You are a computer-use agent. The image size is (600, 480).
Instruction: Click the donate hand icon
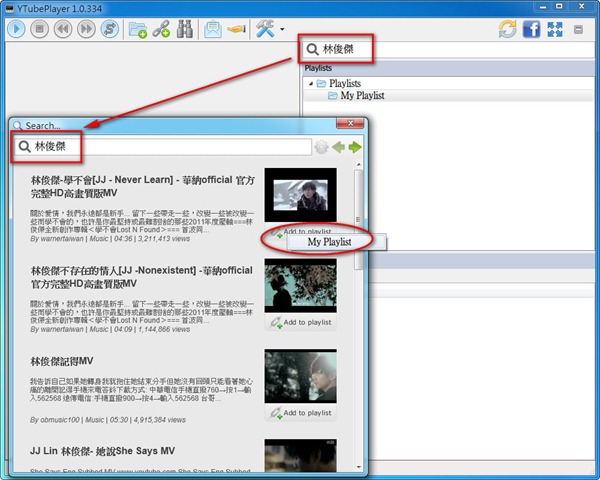[x=236, y=29]
